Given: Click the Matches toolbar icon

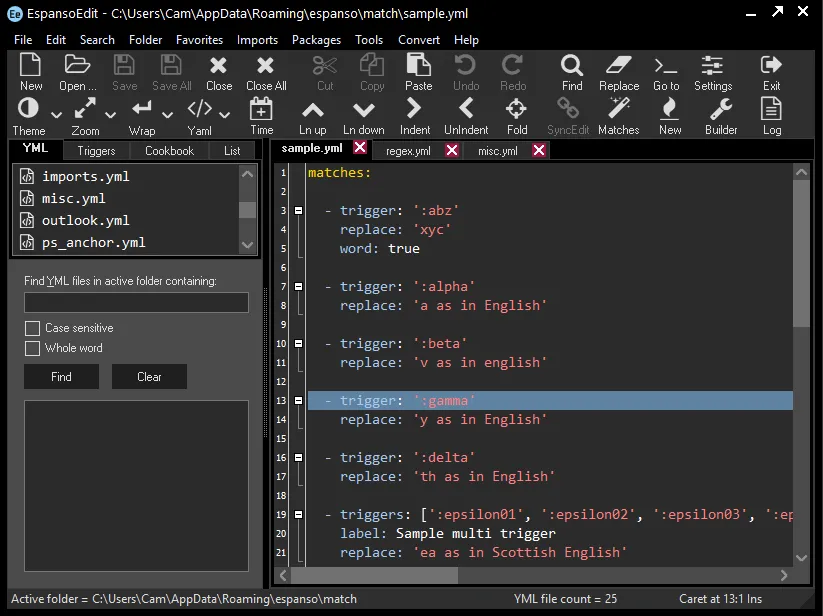Looking at the screenshot, I should (x=618, y=116).
